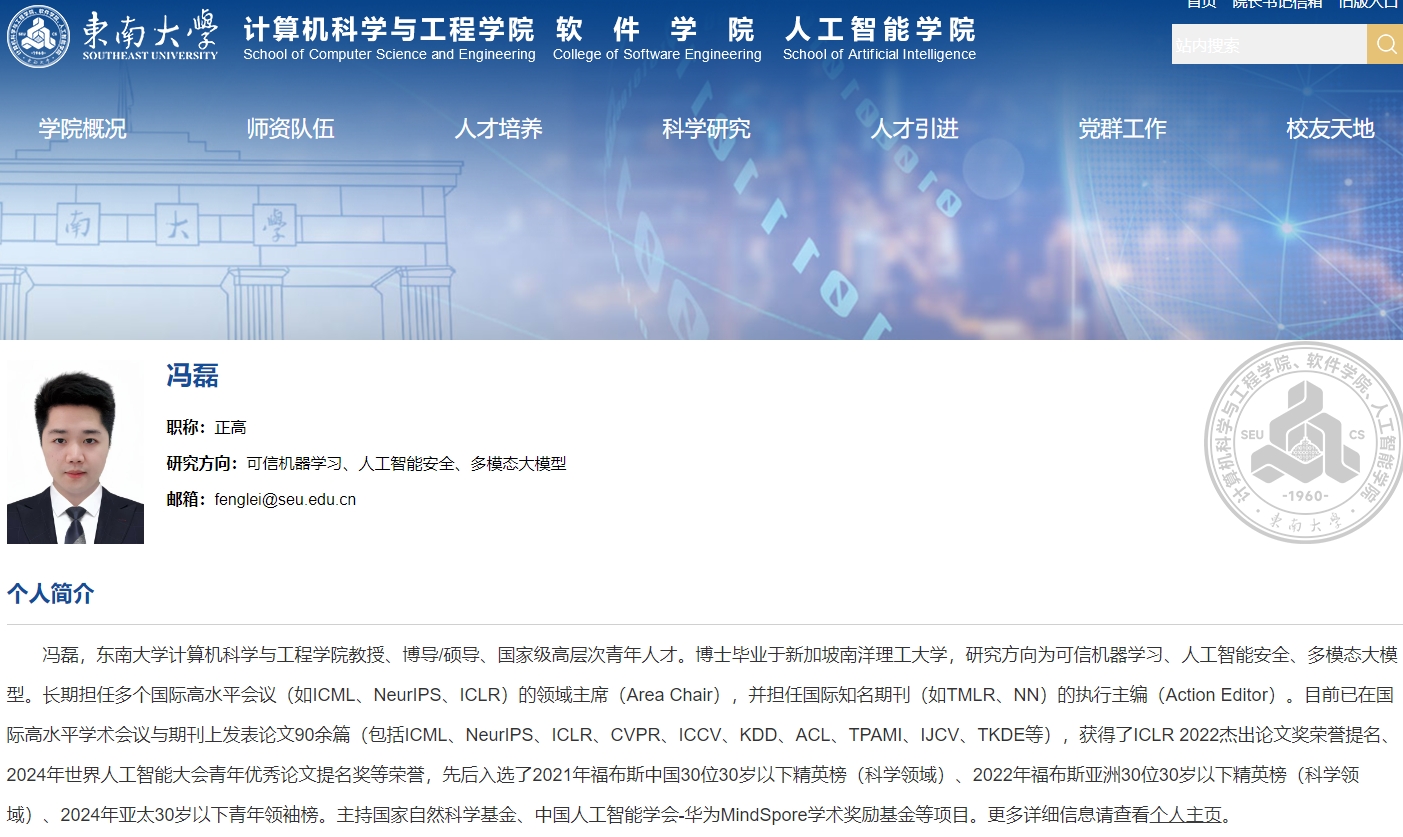Viewport: 1403px width, 837px height.
Task: Click the Southeast University logo emblem
Action: [39, 36]
